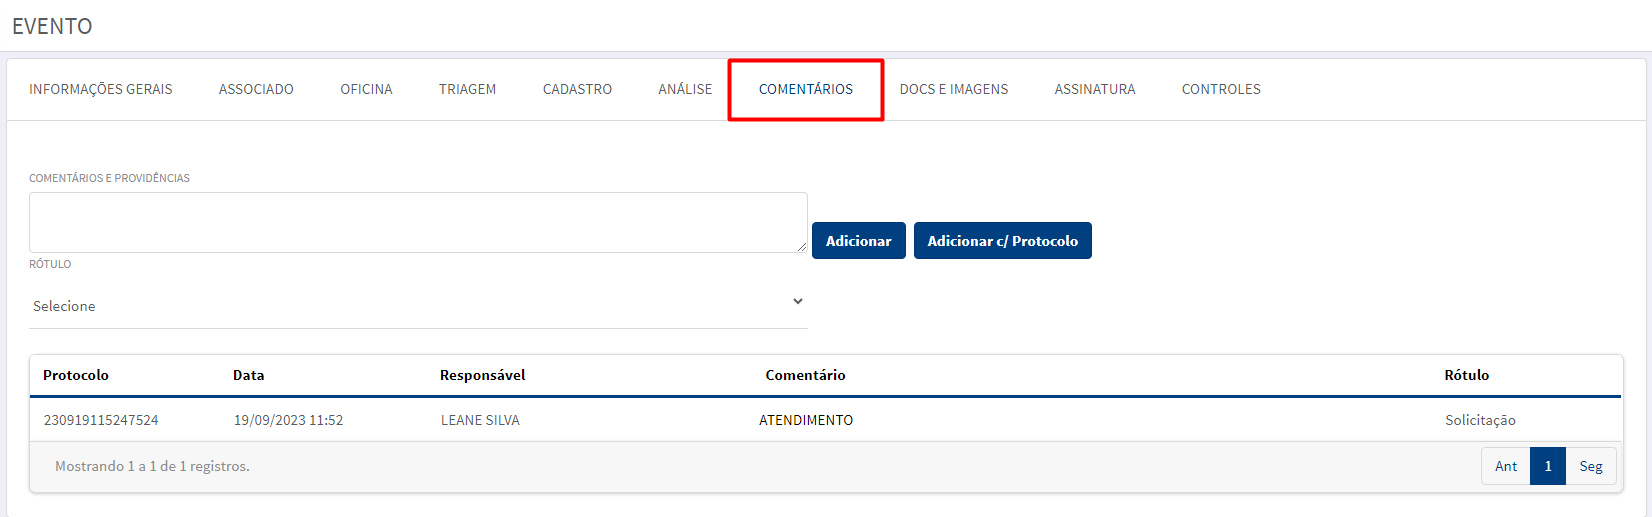1652x517 pixels.
Task: Go to previous page with Ant
Action: (1506, 466)
